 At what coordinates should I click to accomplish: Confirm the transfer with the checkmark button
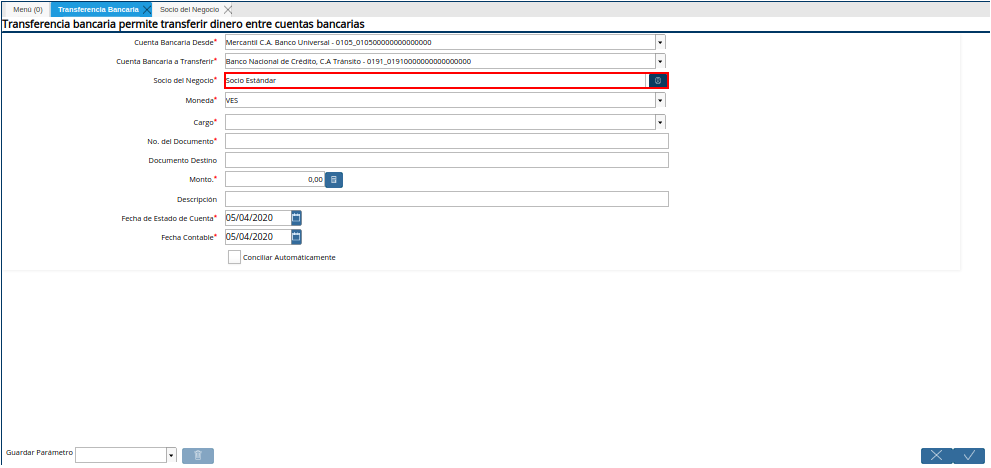click(x=969, y=455)
